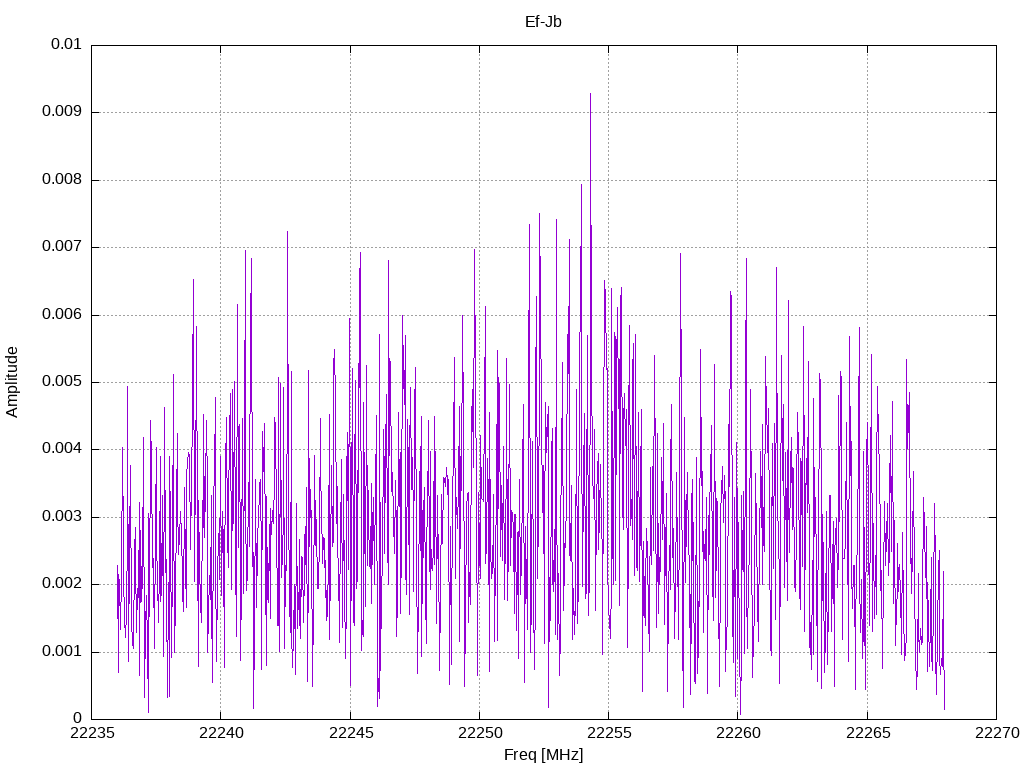This screenshot has height=768, width=1024.
Task: Click x-axis tick label 22265
Action: [x=867, y=733]
